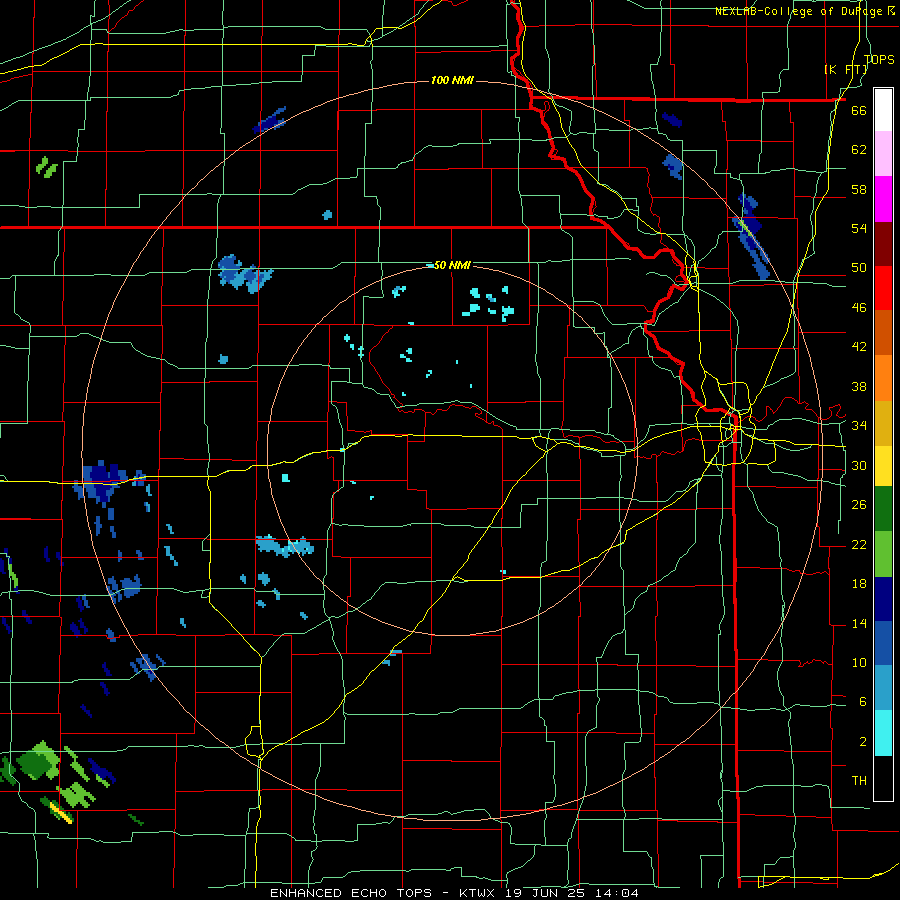Click the light pink legend swatch
This screenshot has height=900, width=900.
(883, 154)
